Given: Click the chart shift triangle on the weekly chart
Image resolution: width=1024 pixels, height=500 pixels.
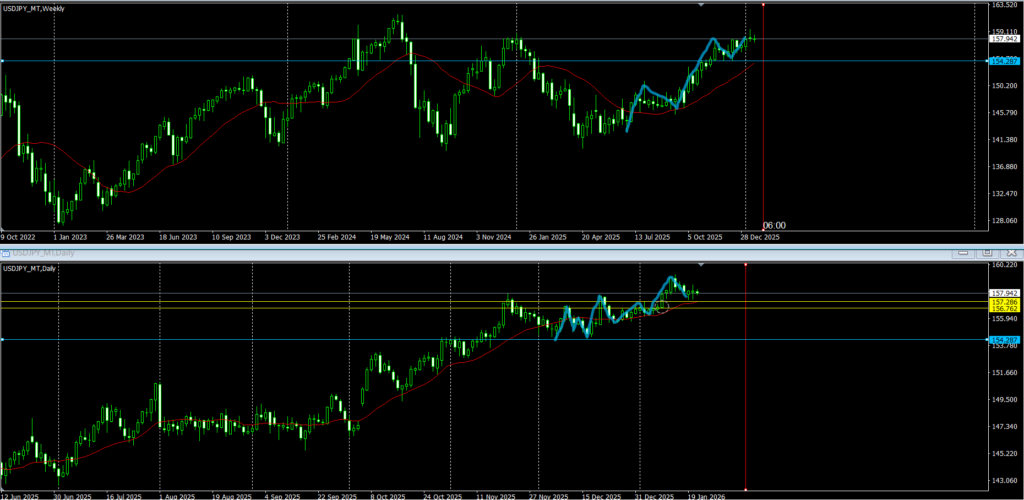Looking at the screenshot, I should [701, 5].
